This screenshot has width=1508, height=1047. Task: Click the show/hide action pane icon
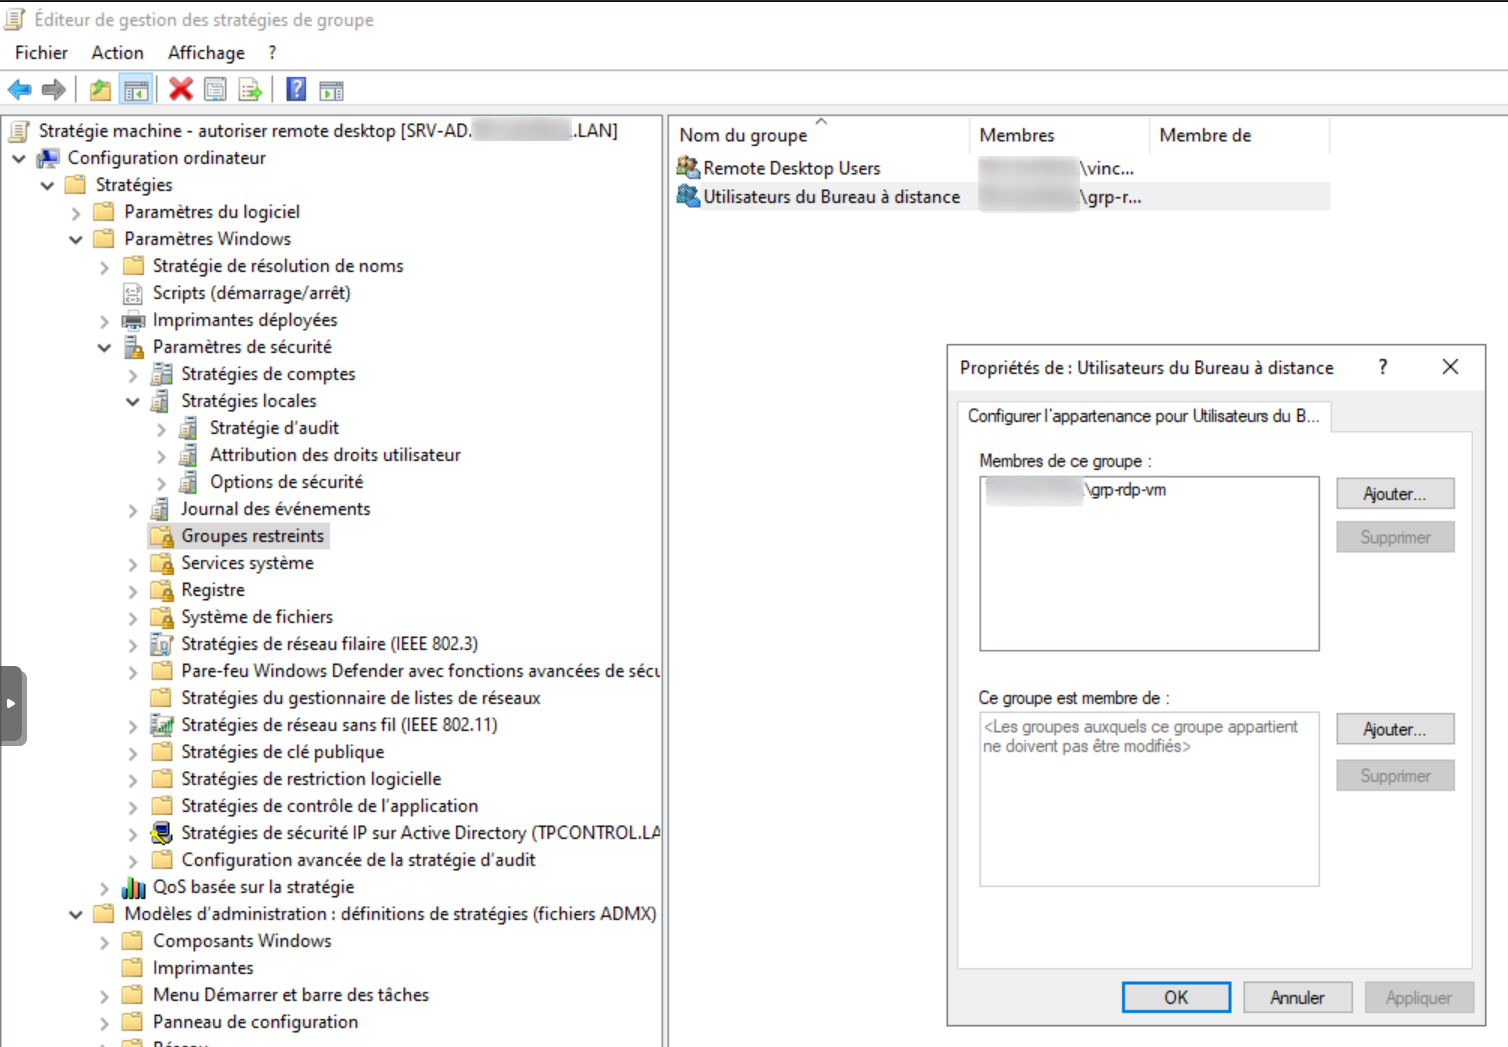(x=331, y=91)
